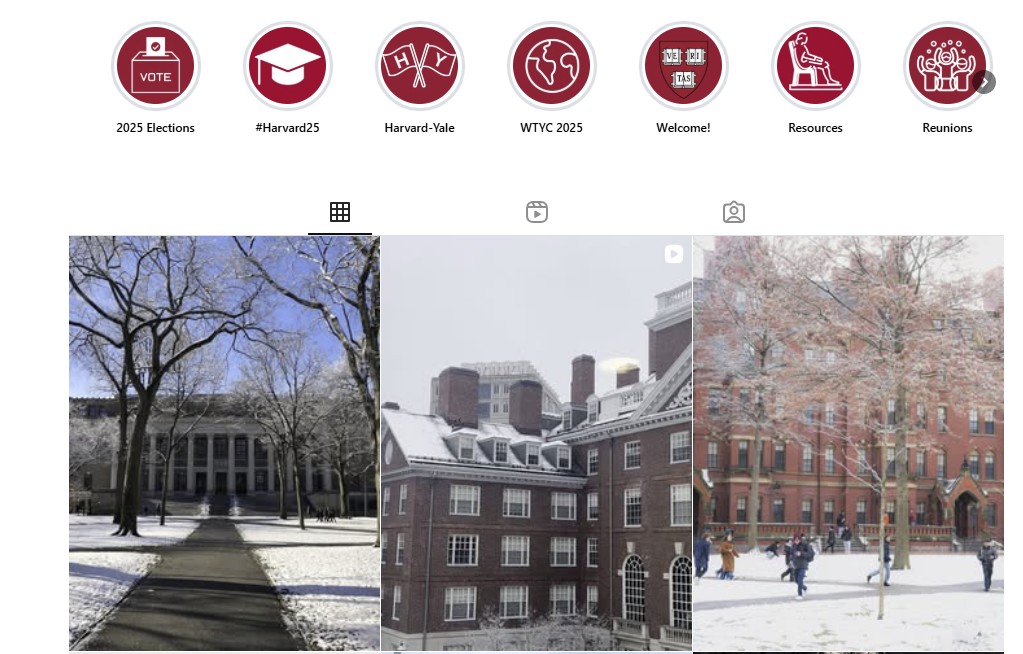Switch to the Tagged photos tab
1023x654 pixels.
point(734,212)
